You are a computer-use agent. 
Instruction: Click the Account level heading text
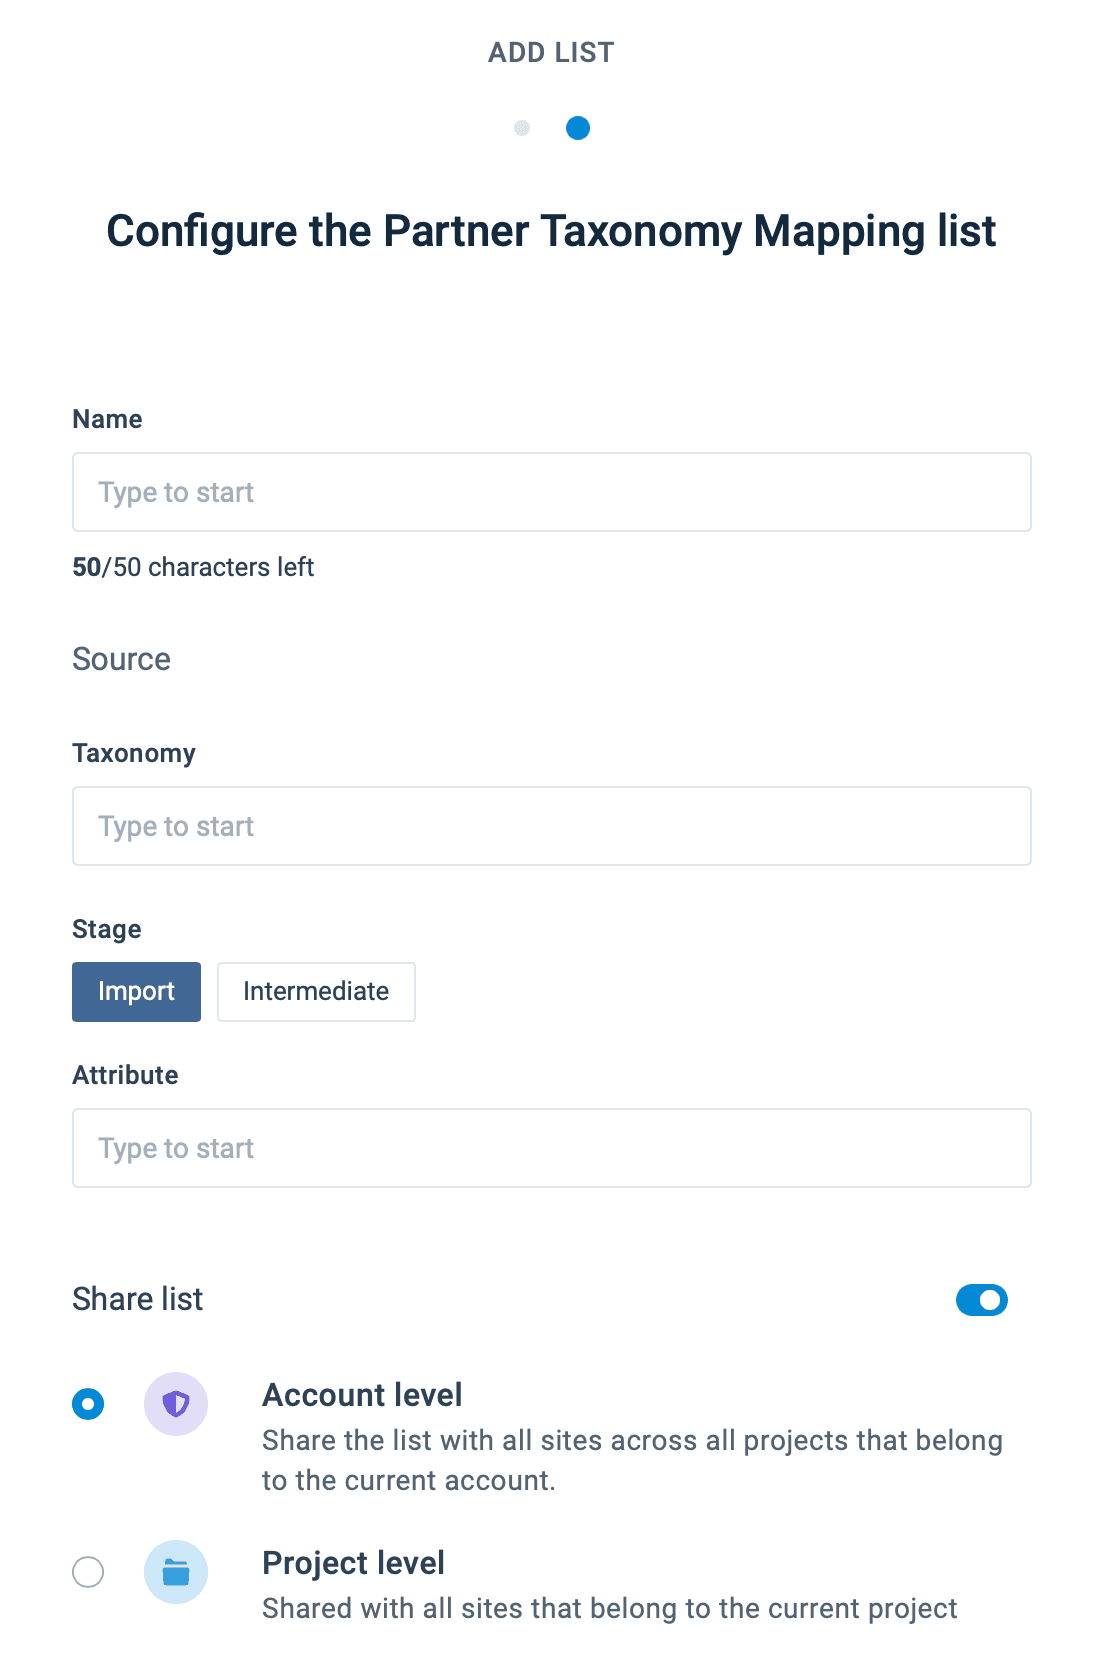362,1395
